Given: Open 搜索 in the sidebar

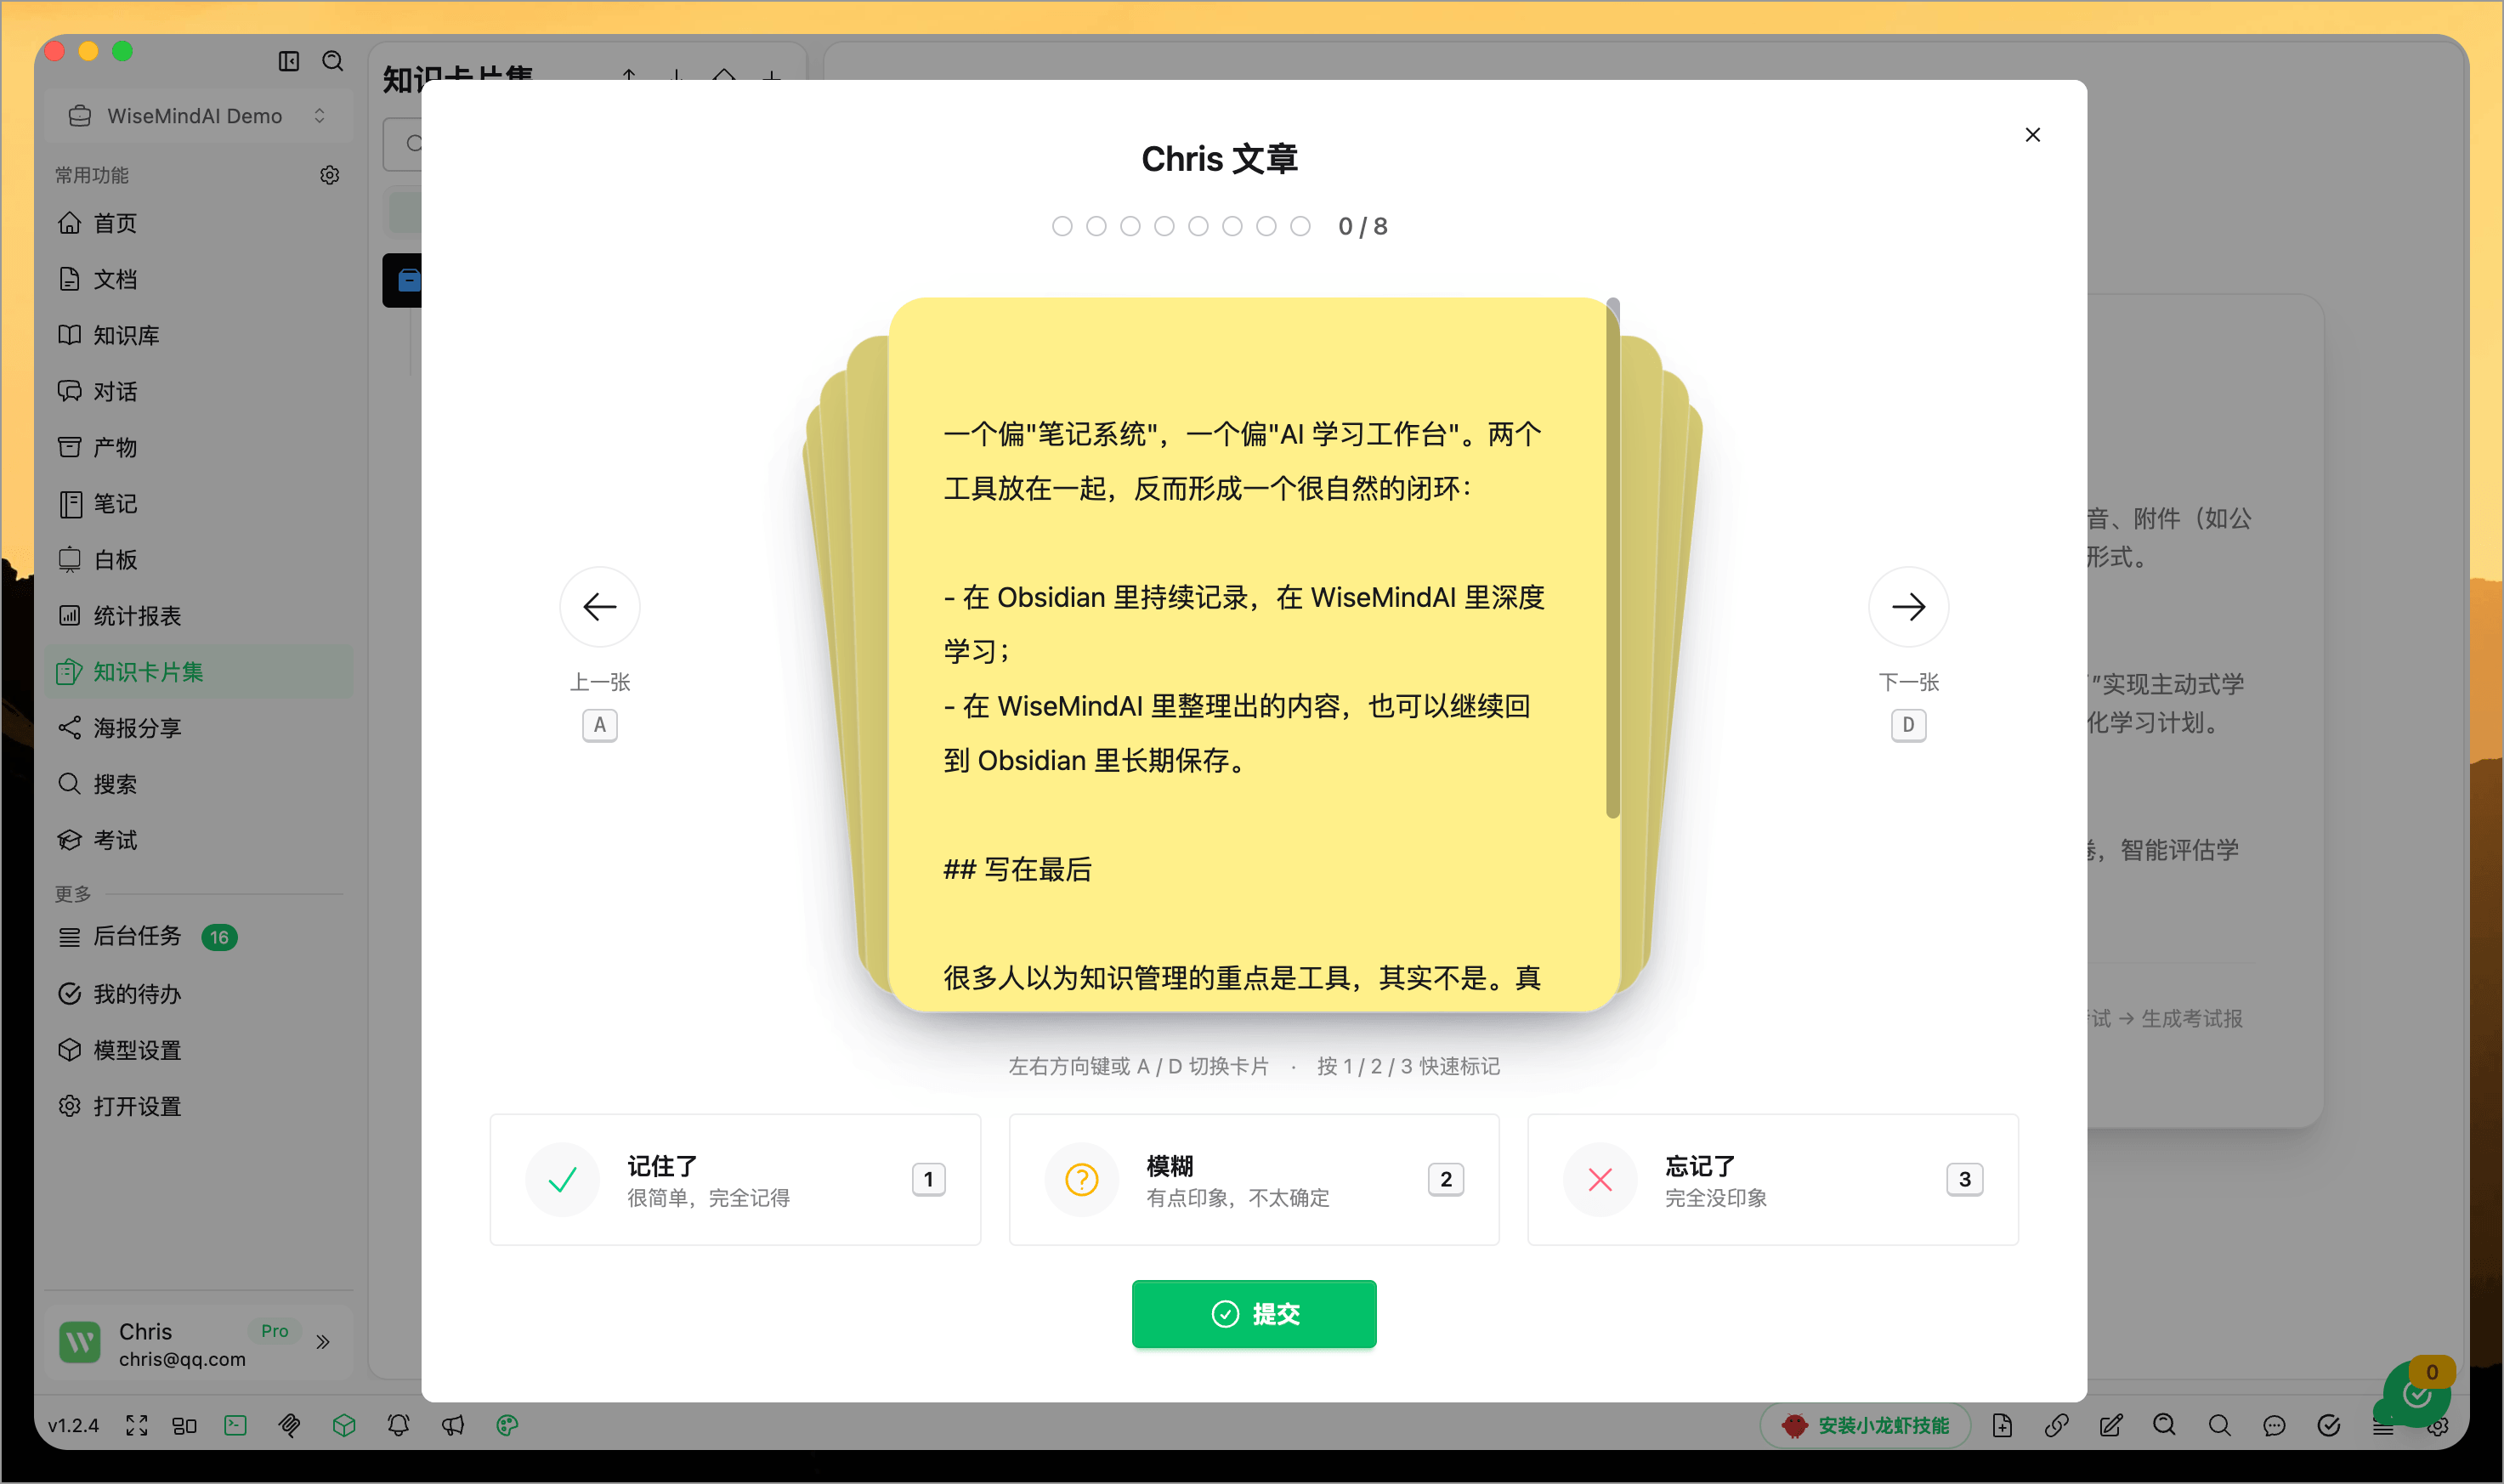Looking at the screenshot, I should tap(198, 783).
